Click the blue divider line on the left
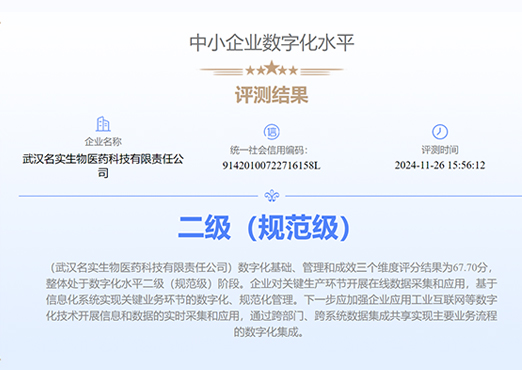The width and height of the screenshot is (522, 370). (138, 196)
